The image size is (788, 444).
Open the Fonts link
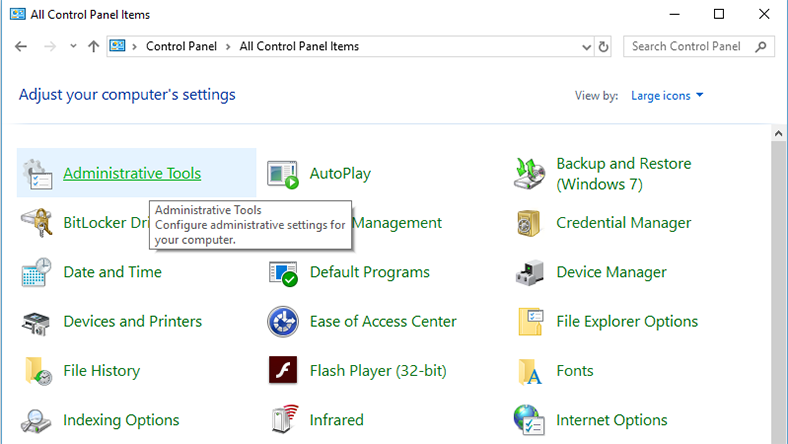[575, 371]
